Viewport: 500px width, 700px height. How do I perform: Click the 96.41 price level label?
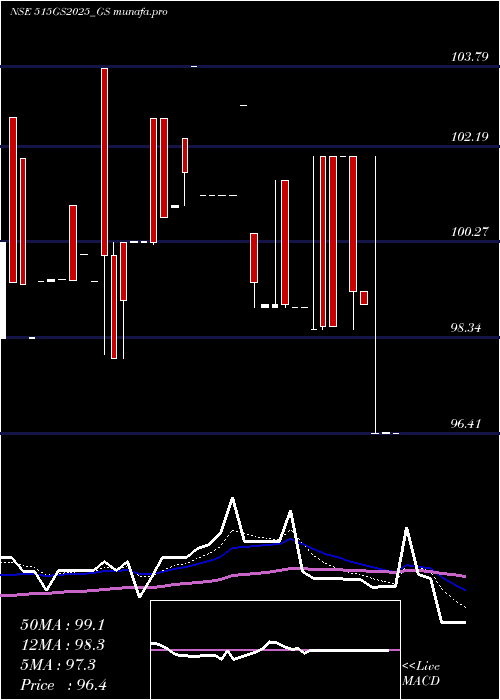tap(466, 424)
